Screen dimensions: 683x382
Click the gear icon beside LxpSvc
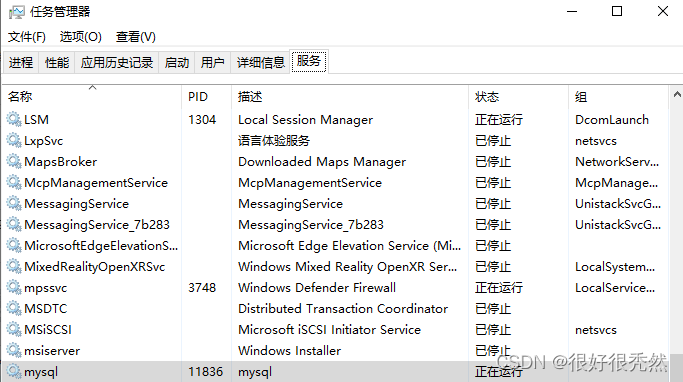click(14, 140)
